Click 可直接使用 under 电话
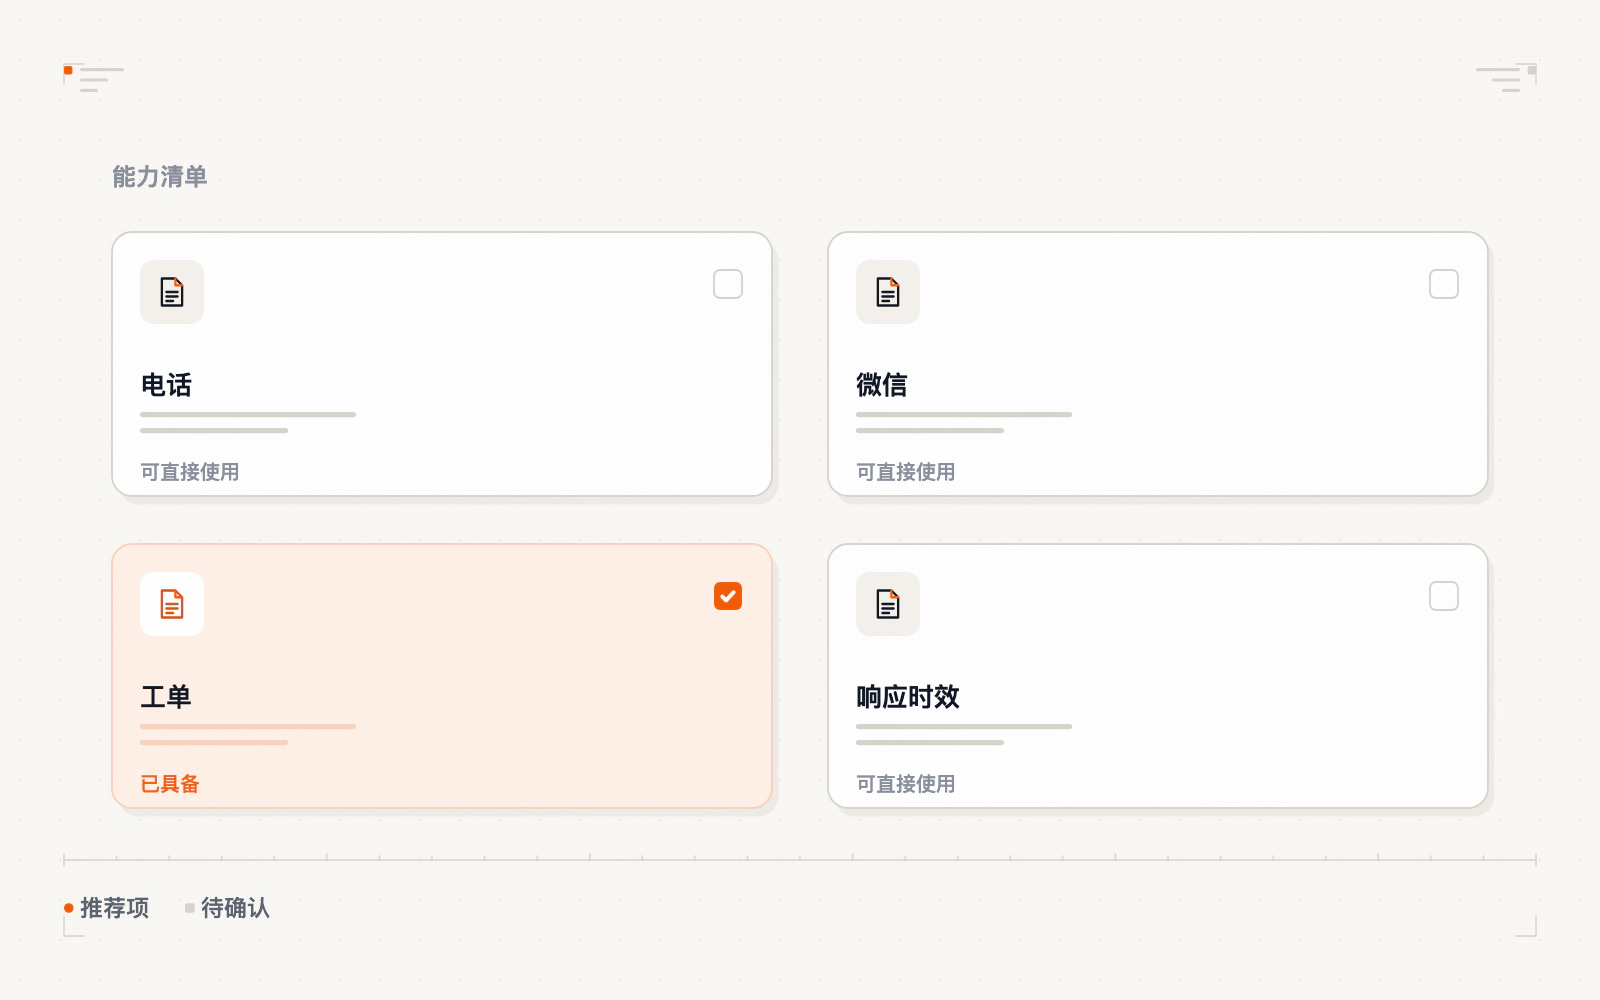This screenshot has height=1000, width=1600. [x=190, y=472]
